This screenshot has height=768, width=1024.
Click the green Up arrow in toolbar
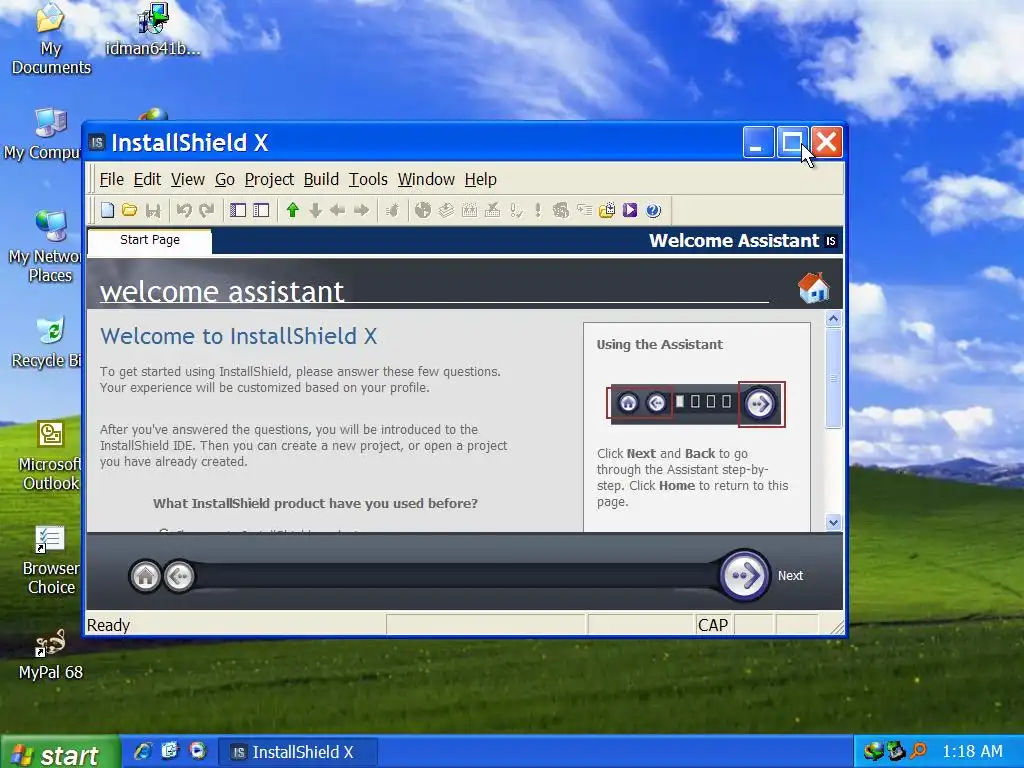[293, 210]
